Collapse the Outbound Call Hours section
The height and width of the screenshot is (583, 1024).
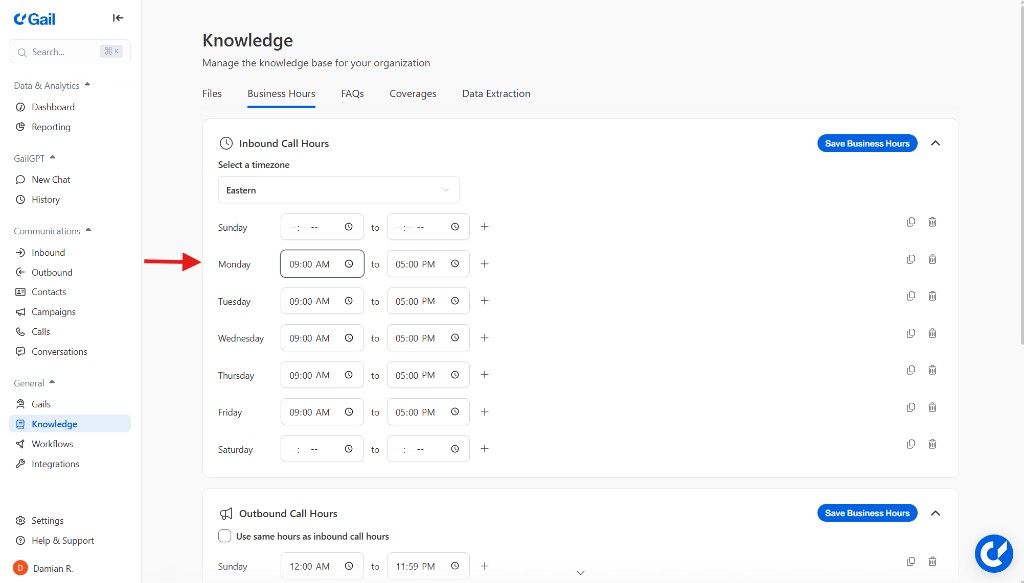[935, 513]
